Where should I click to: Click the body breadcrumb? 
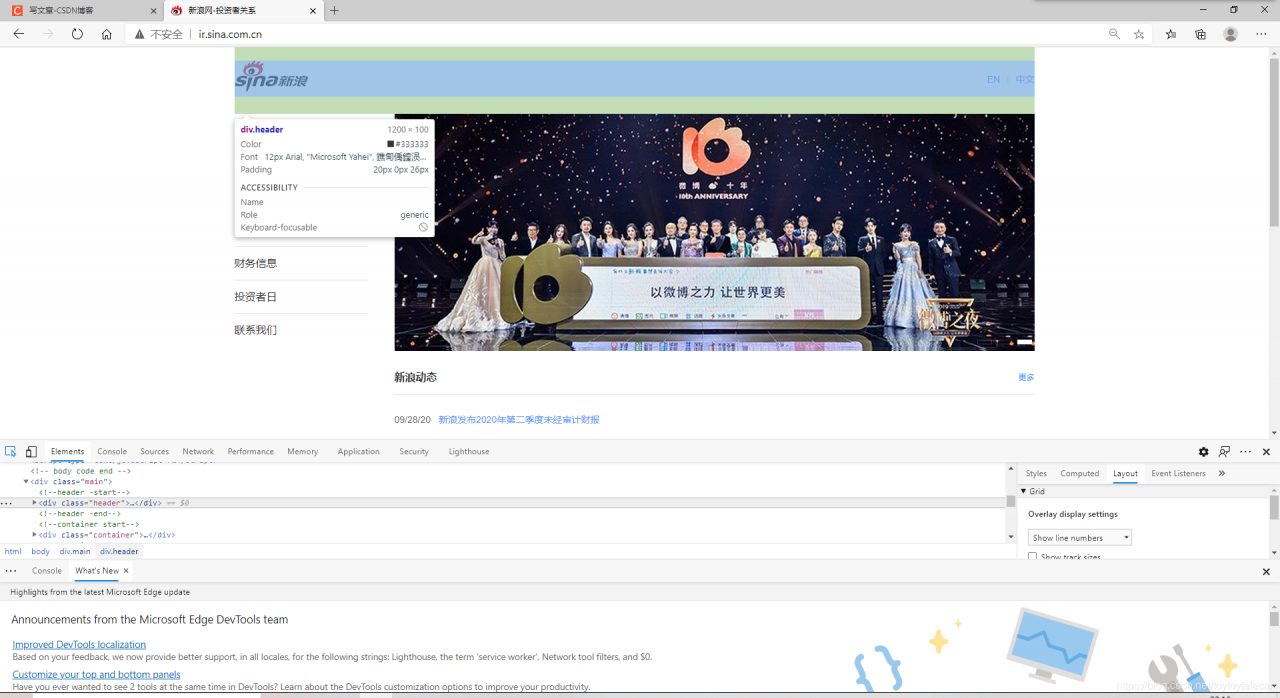point(40,551)
